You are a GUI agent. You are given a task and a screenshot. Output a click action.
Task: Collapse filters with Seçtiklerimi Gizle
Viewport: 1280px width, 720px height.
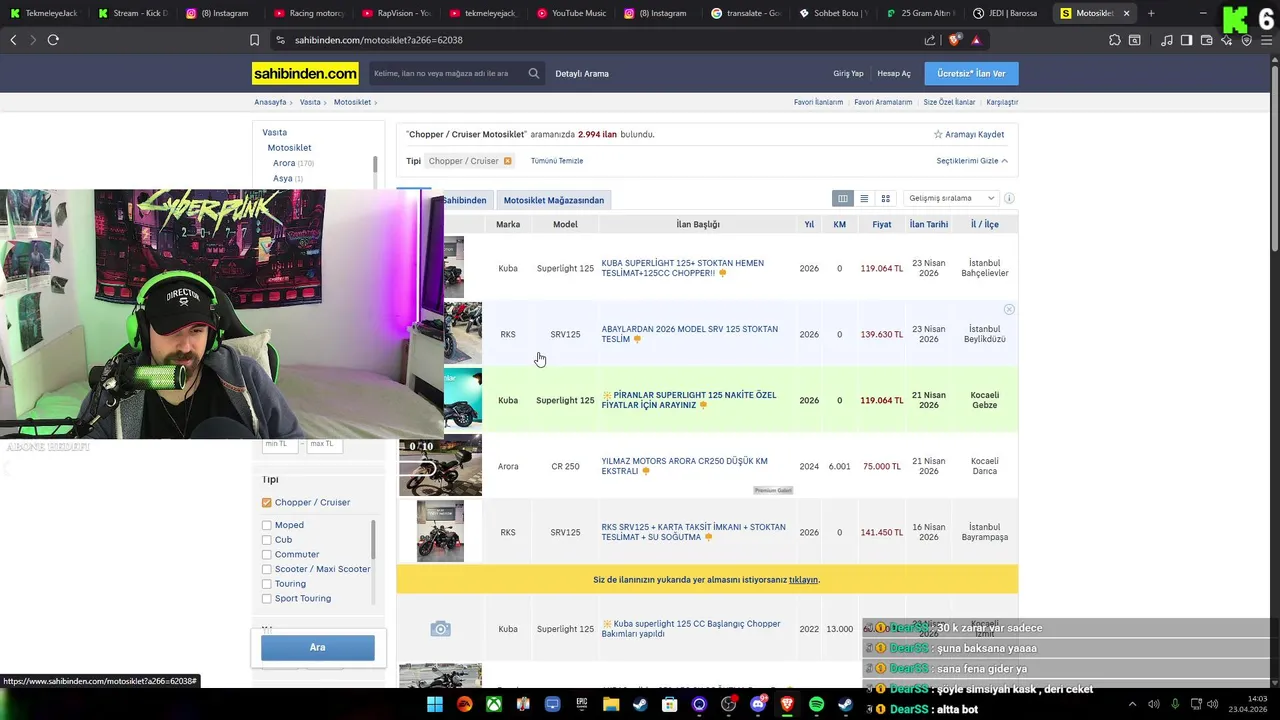click(x=972, y=161)
